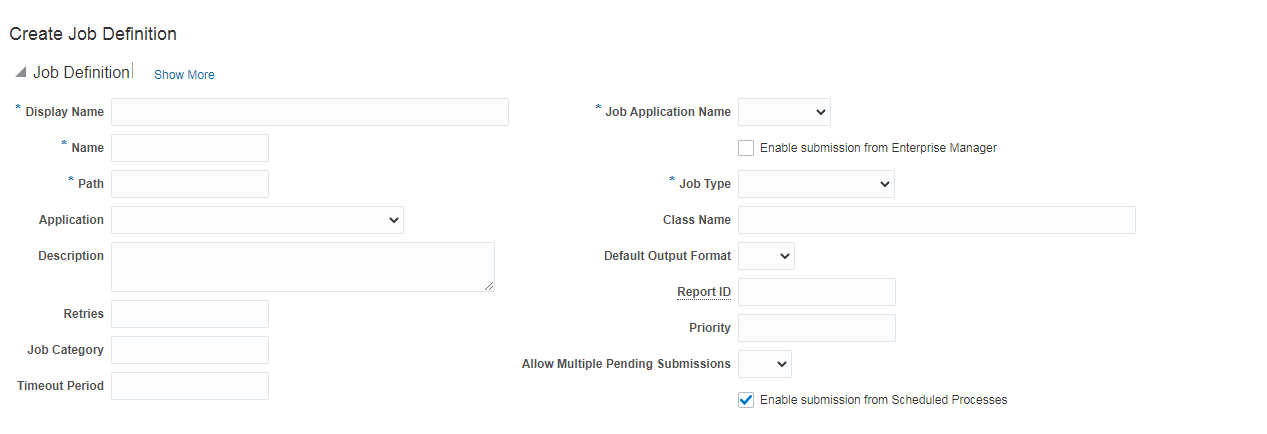Open Allow Multiple Pending Submissions dropdown
Screen dimensions: 1267x434
click(x=765, y=364)
